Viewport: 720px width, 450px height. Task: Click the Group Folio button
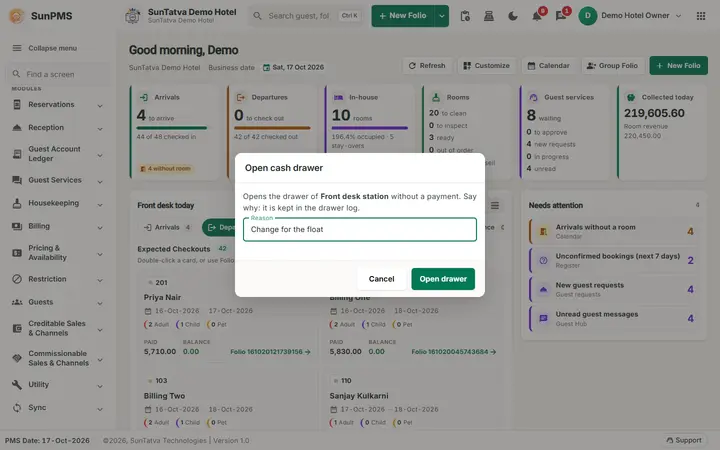tap(613, 66)
